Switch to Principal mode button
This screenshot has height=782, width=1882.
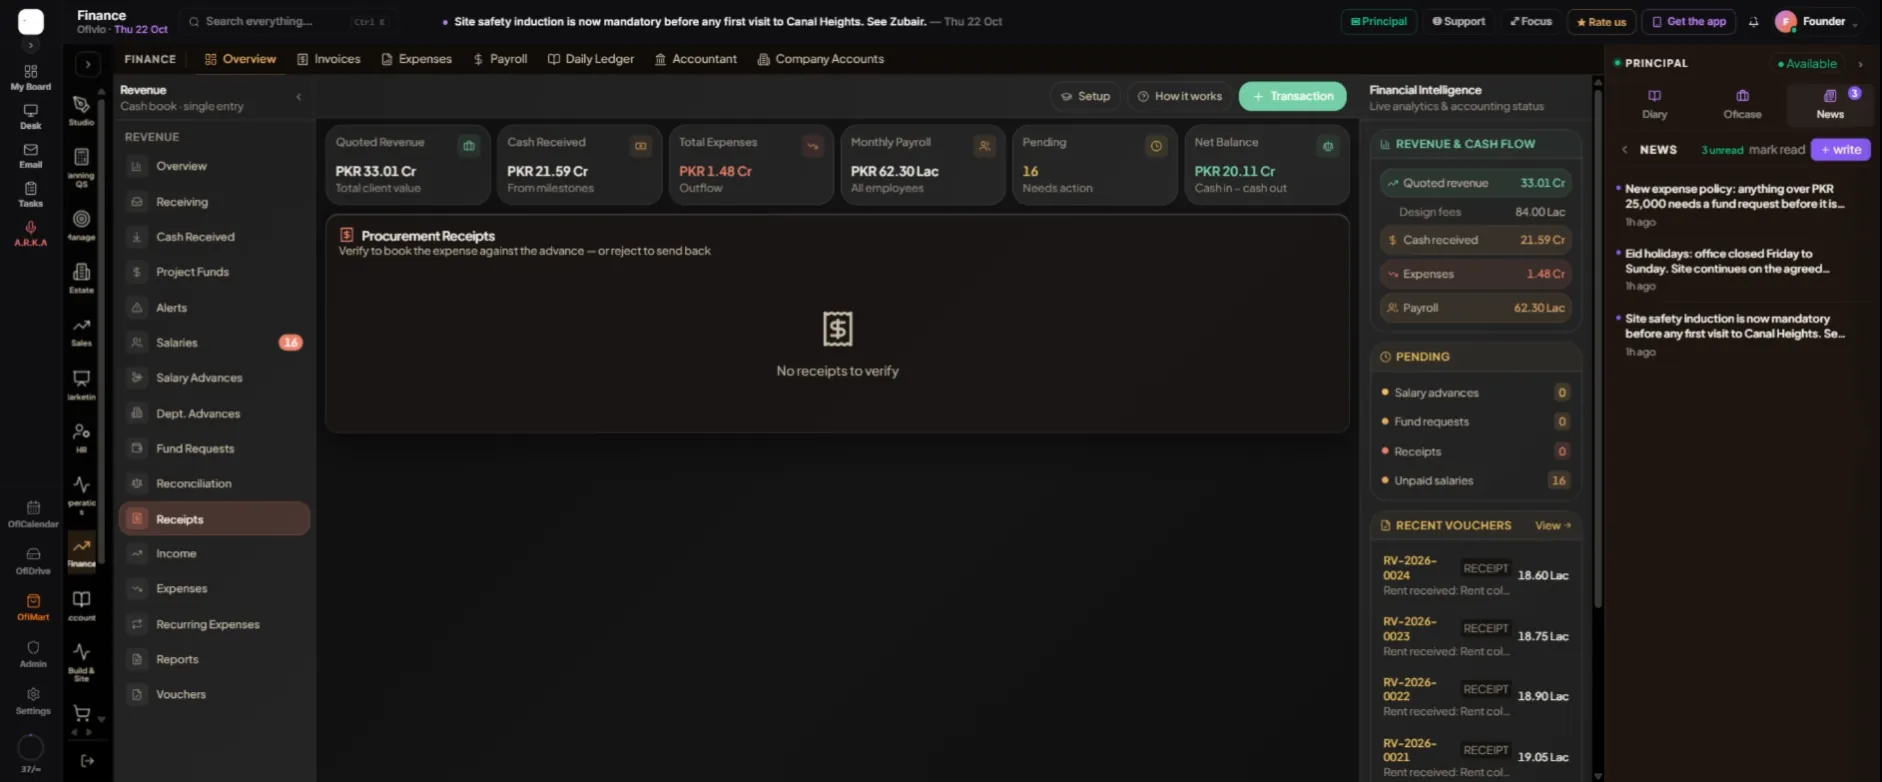coord(1379,21)
